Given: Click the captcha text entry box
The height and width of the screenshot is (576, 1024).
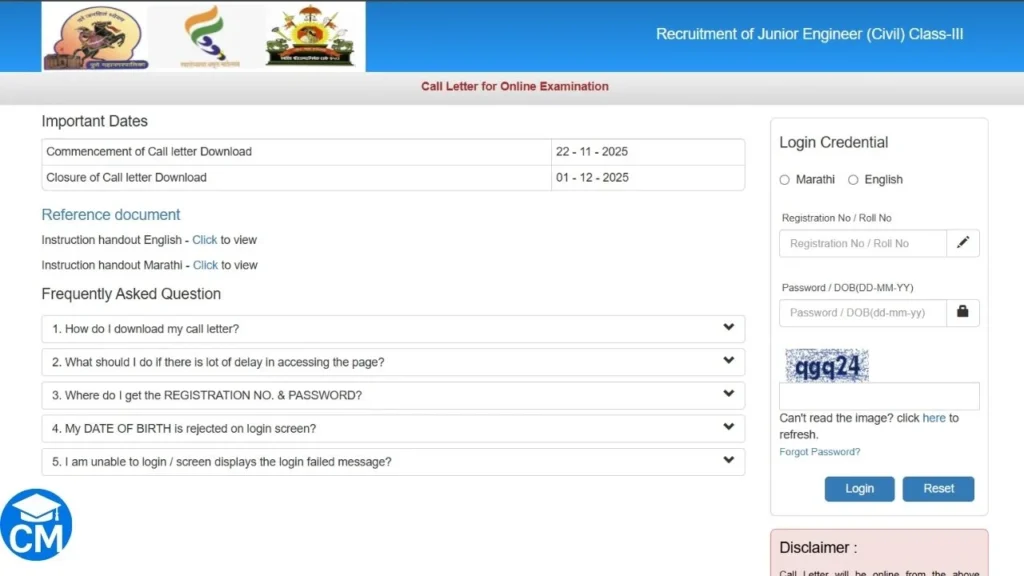Looking at the screenshot, I should click(x=879, y=396).
